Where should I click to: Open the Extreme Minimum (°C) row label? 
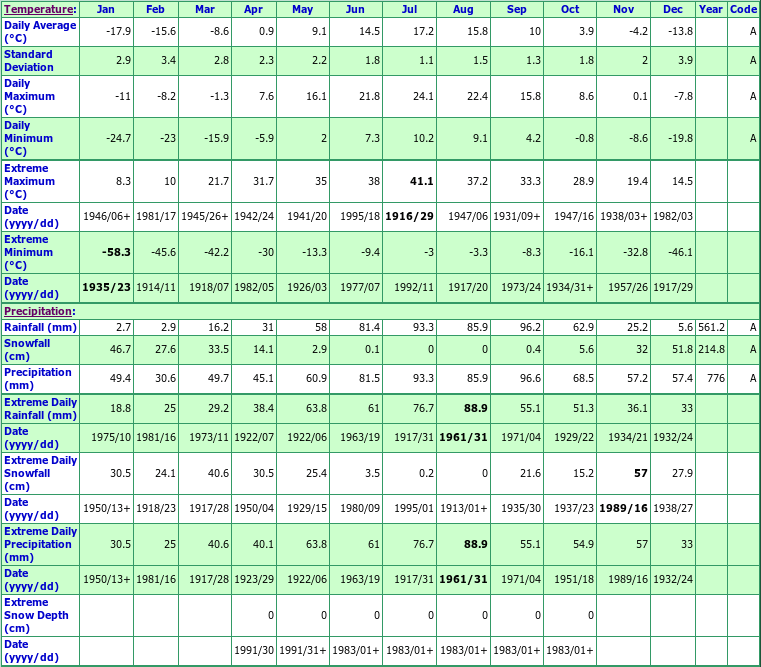[x=29, y=252]
